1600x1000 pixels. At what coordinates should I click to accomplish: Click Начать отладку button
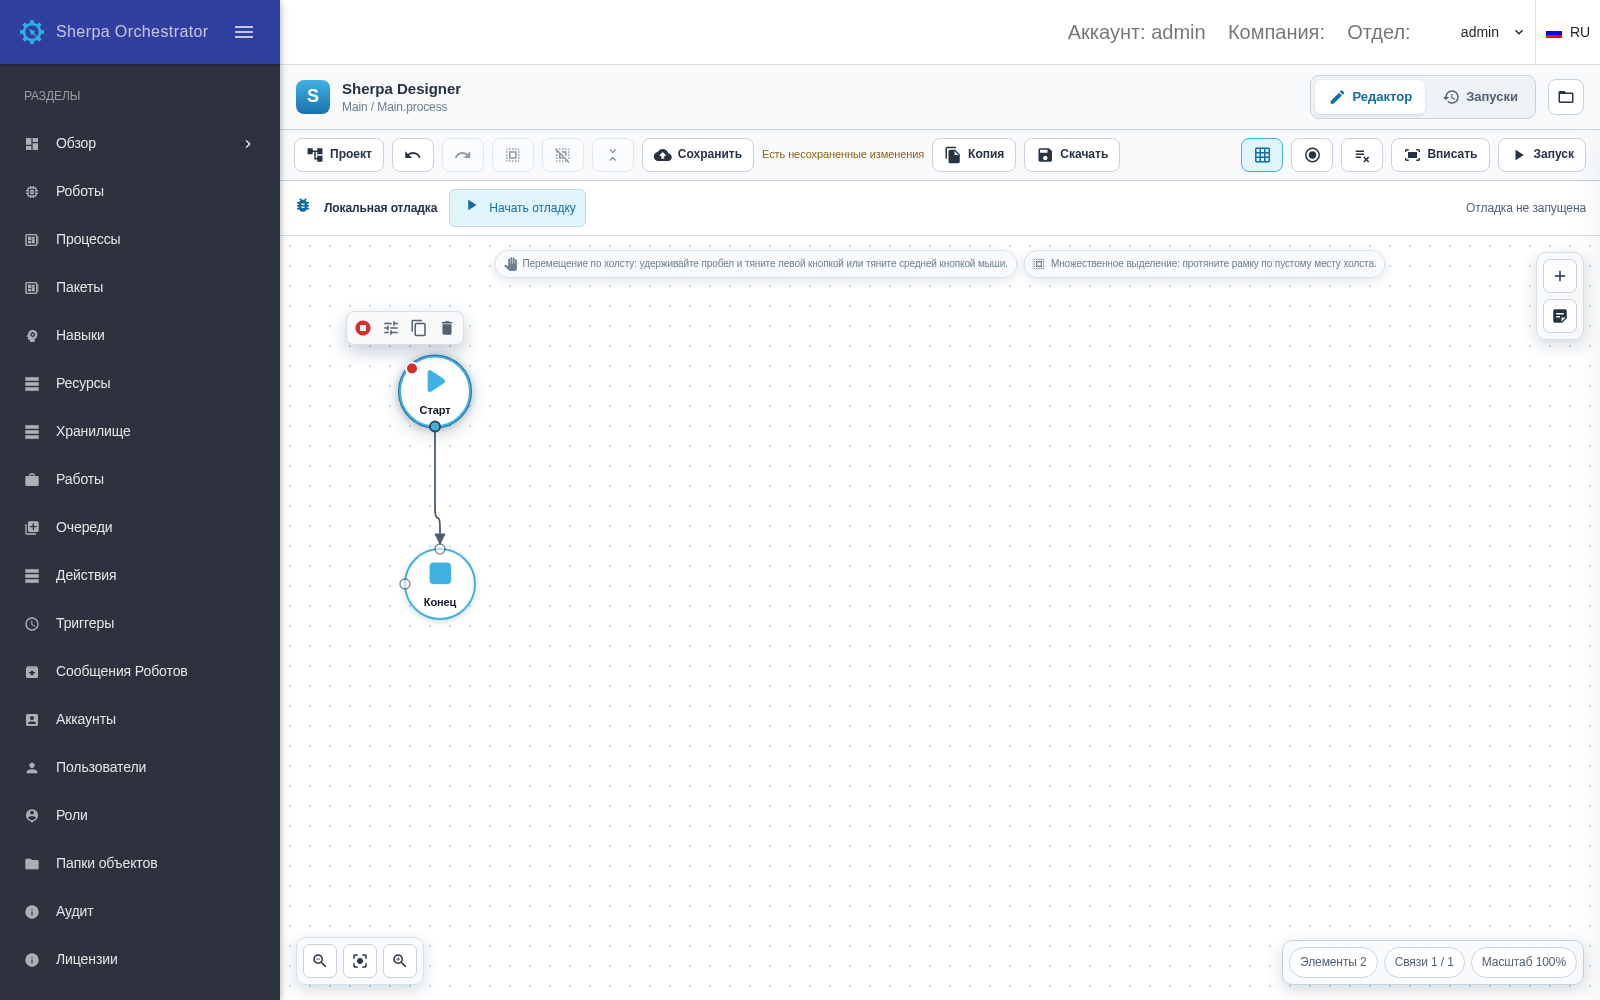(x=517, y=208)
